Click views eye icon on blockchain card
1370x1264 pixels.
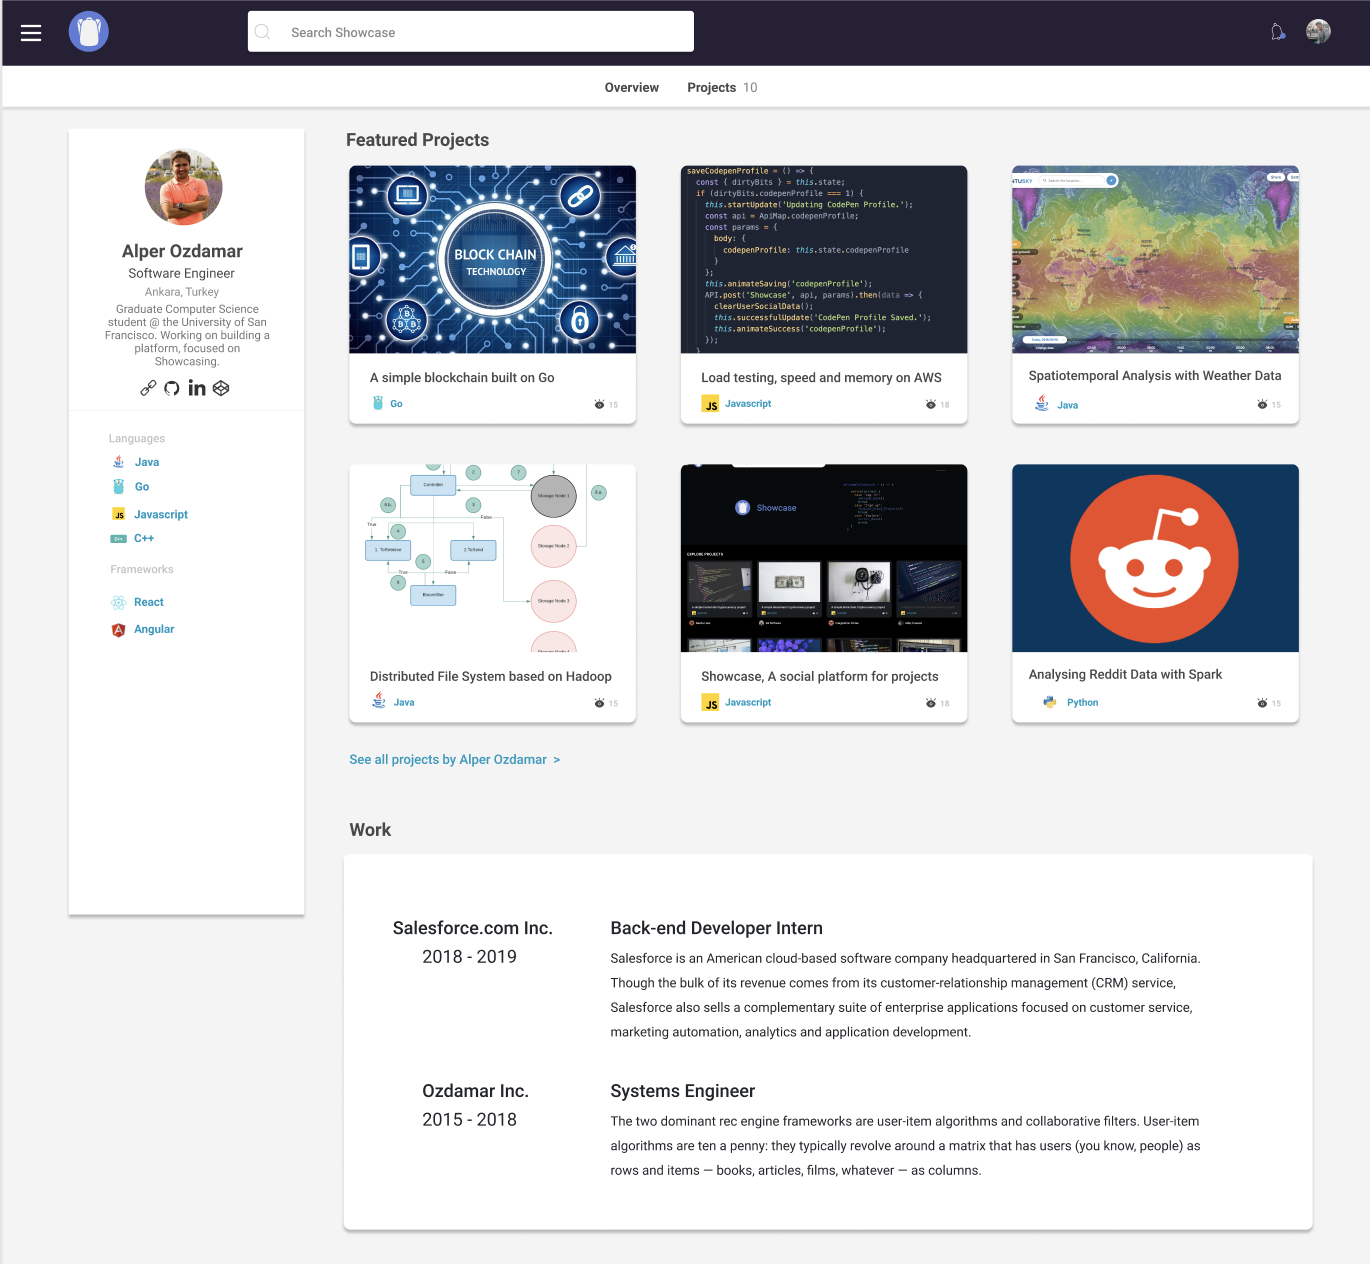(x=599, y=404)
